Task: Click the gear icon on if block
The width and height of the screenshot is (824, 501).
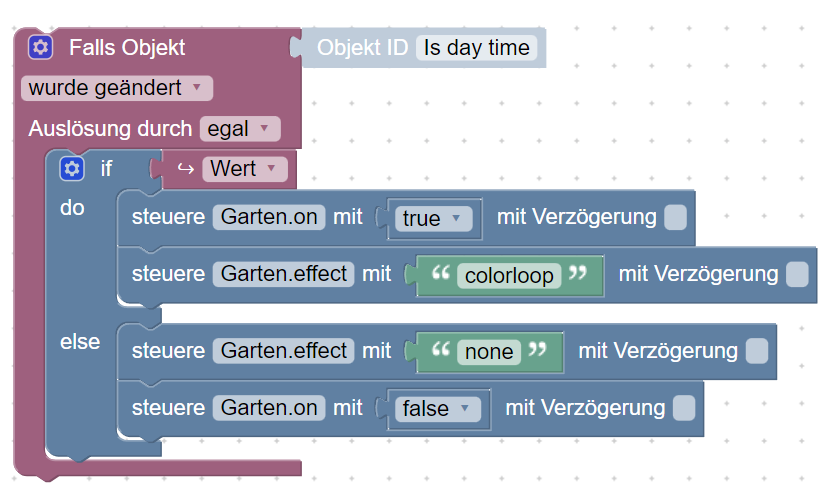Action: tap(71, 169)
